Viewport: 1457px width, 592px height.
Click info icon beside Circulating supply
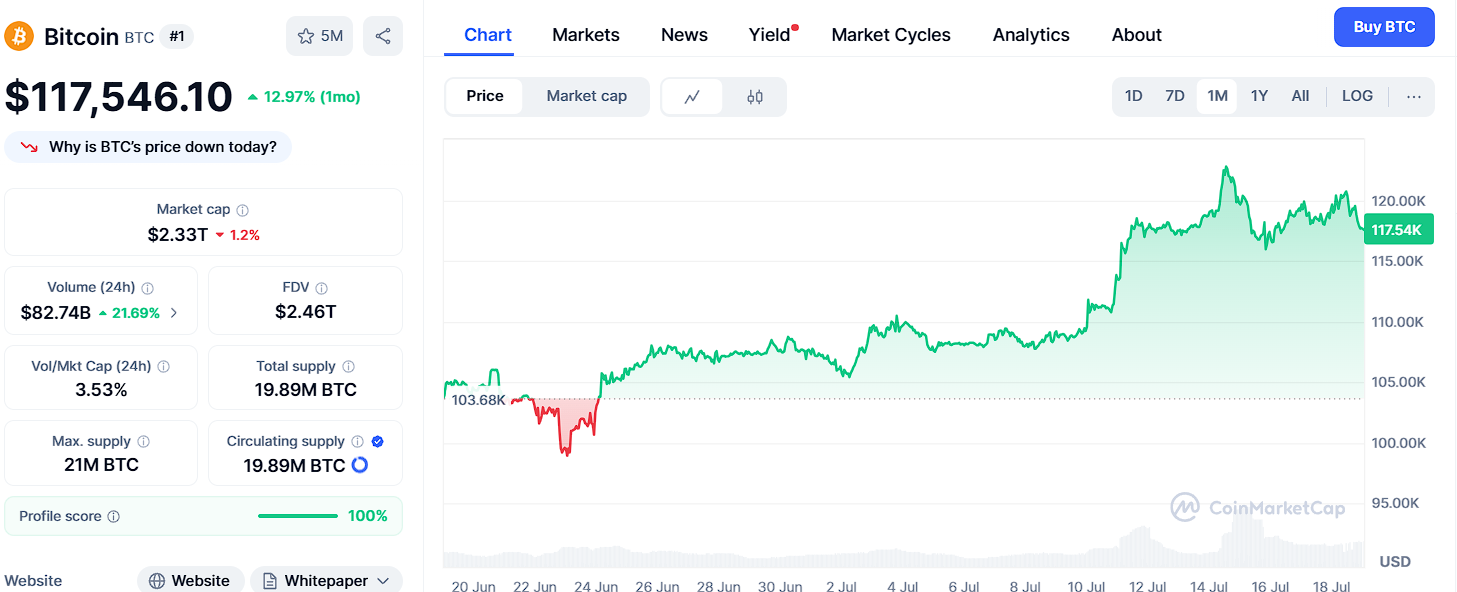(357, 442)
